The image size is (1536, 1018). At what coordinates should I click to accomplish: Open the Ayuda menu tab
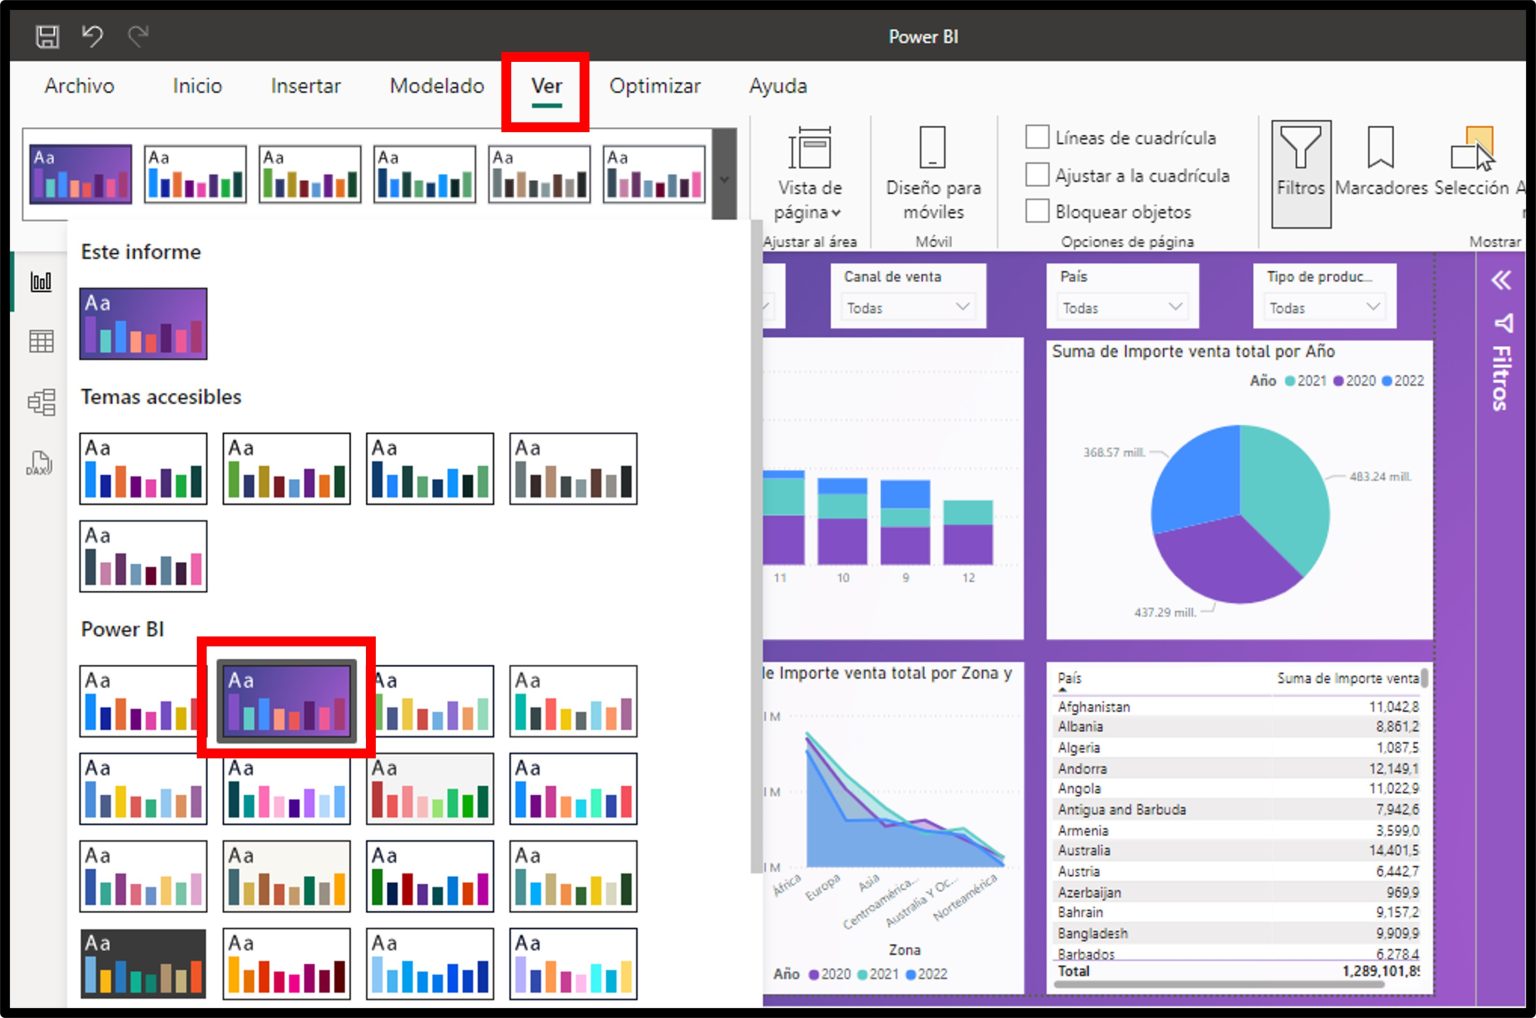(x=777, y=86)
